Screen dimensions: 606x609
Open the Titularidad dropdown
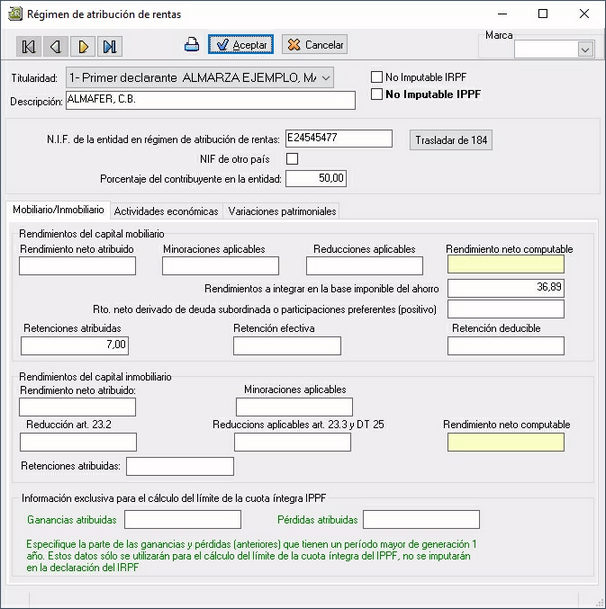pos(200,78)
